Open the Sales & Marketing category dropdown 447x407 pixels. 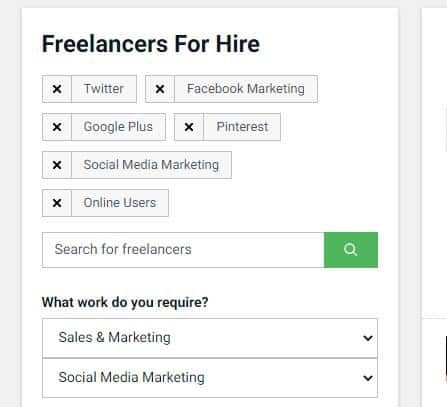tap(210, 338)
